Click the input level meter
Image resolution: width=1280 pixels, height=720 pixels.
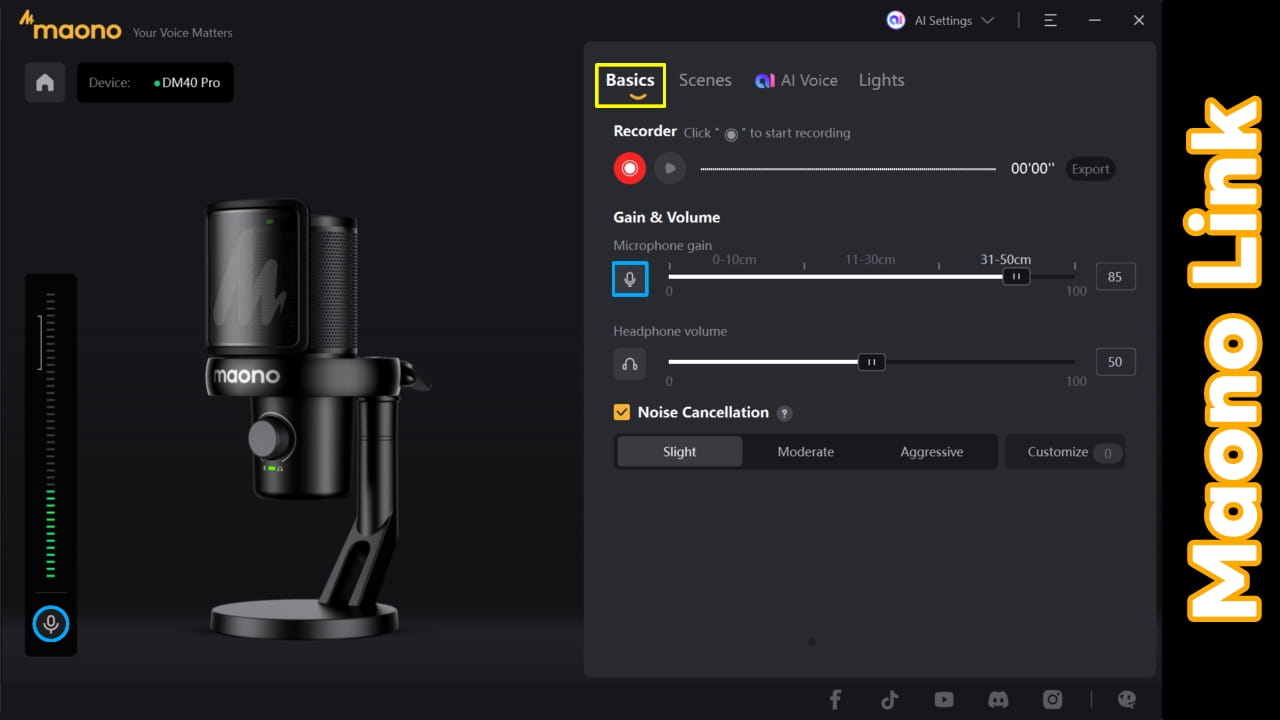tap(51, 435)
